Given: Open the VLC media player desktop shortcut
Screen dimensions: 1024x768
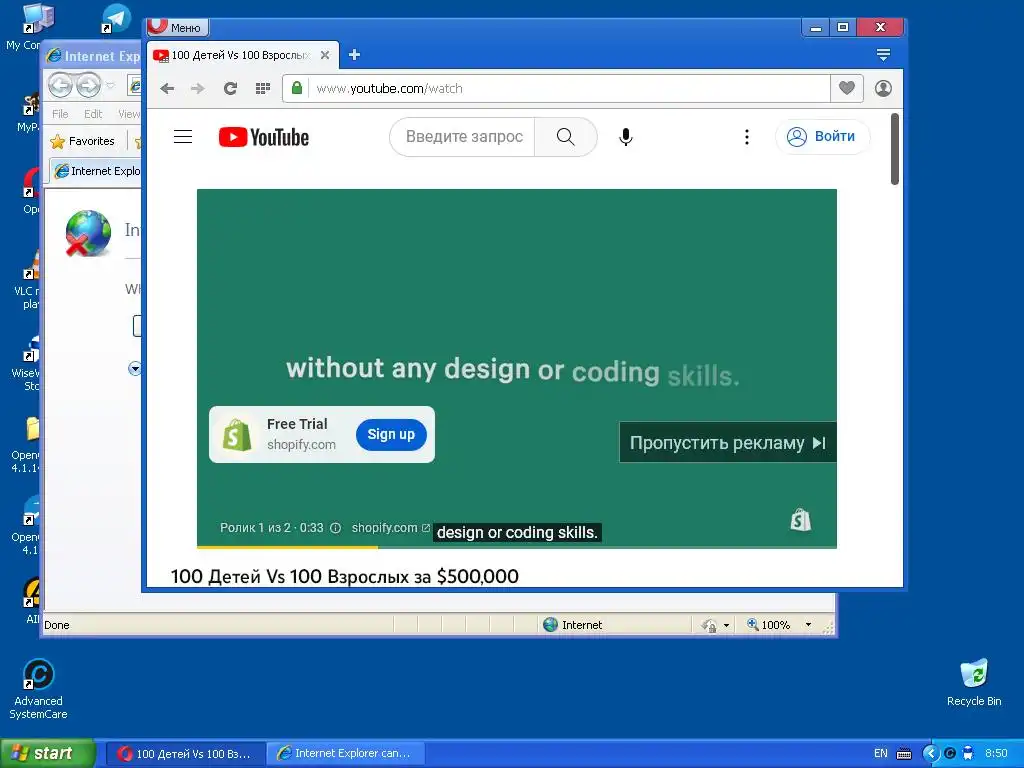Looking at the screenshot, I should pos(27,281).
